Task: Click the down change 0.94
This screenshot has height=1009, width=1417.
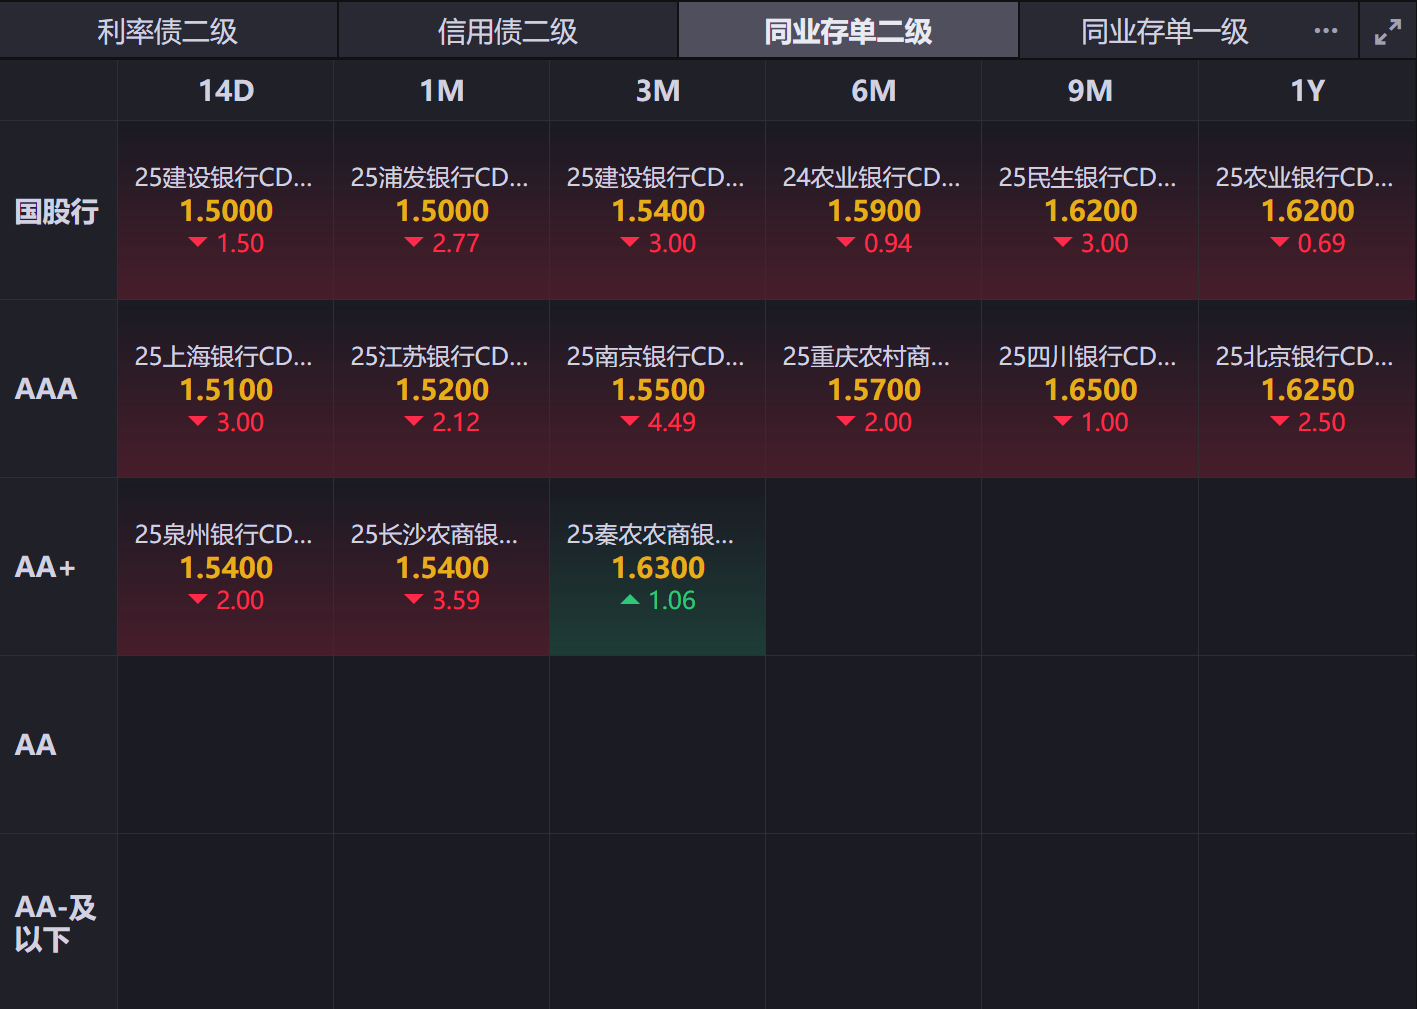Action: [874, 243]
